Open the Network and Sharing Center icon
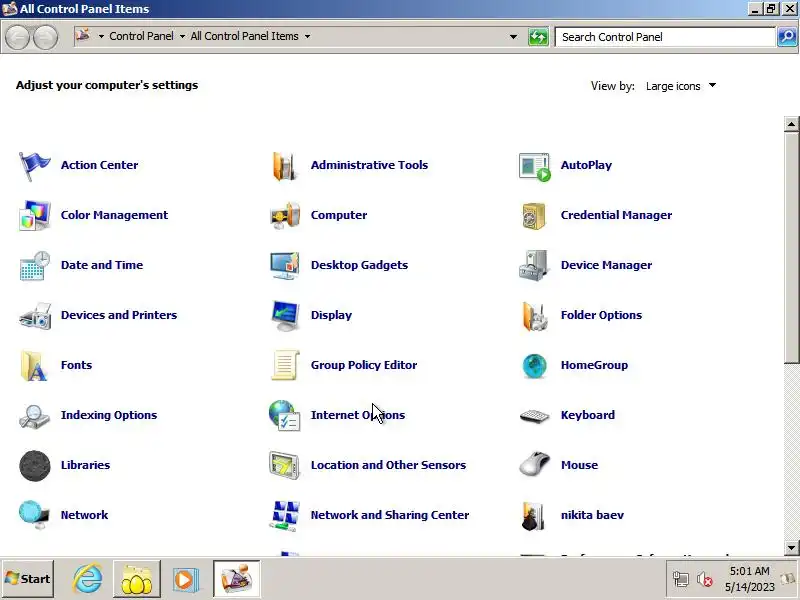 tap(285, 515)
